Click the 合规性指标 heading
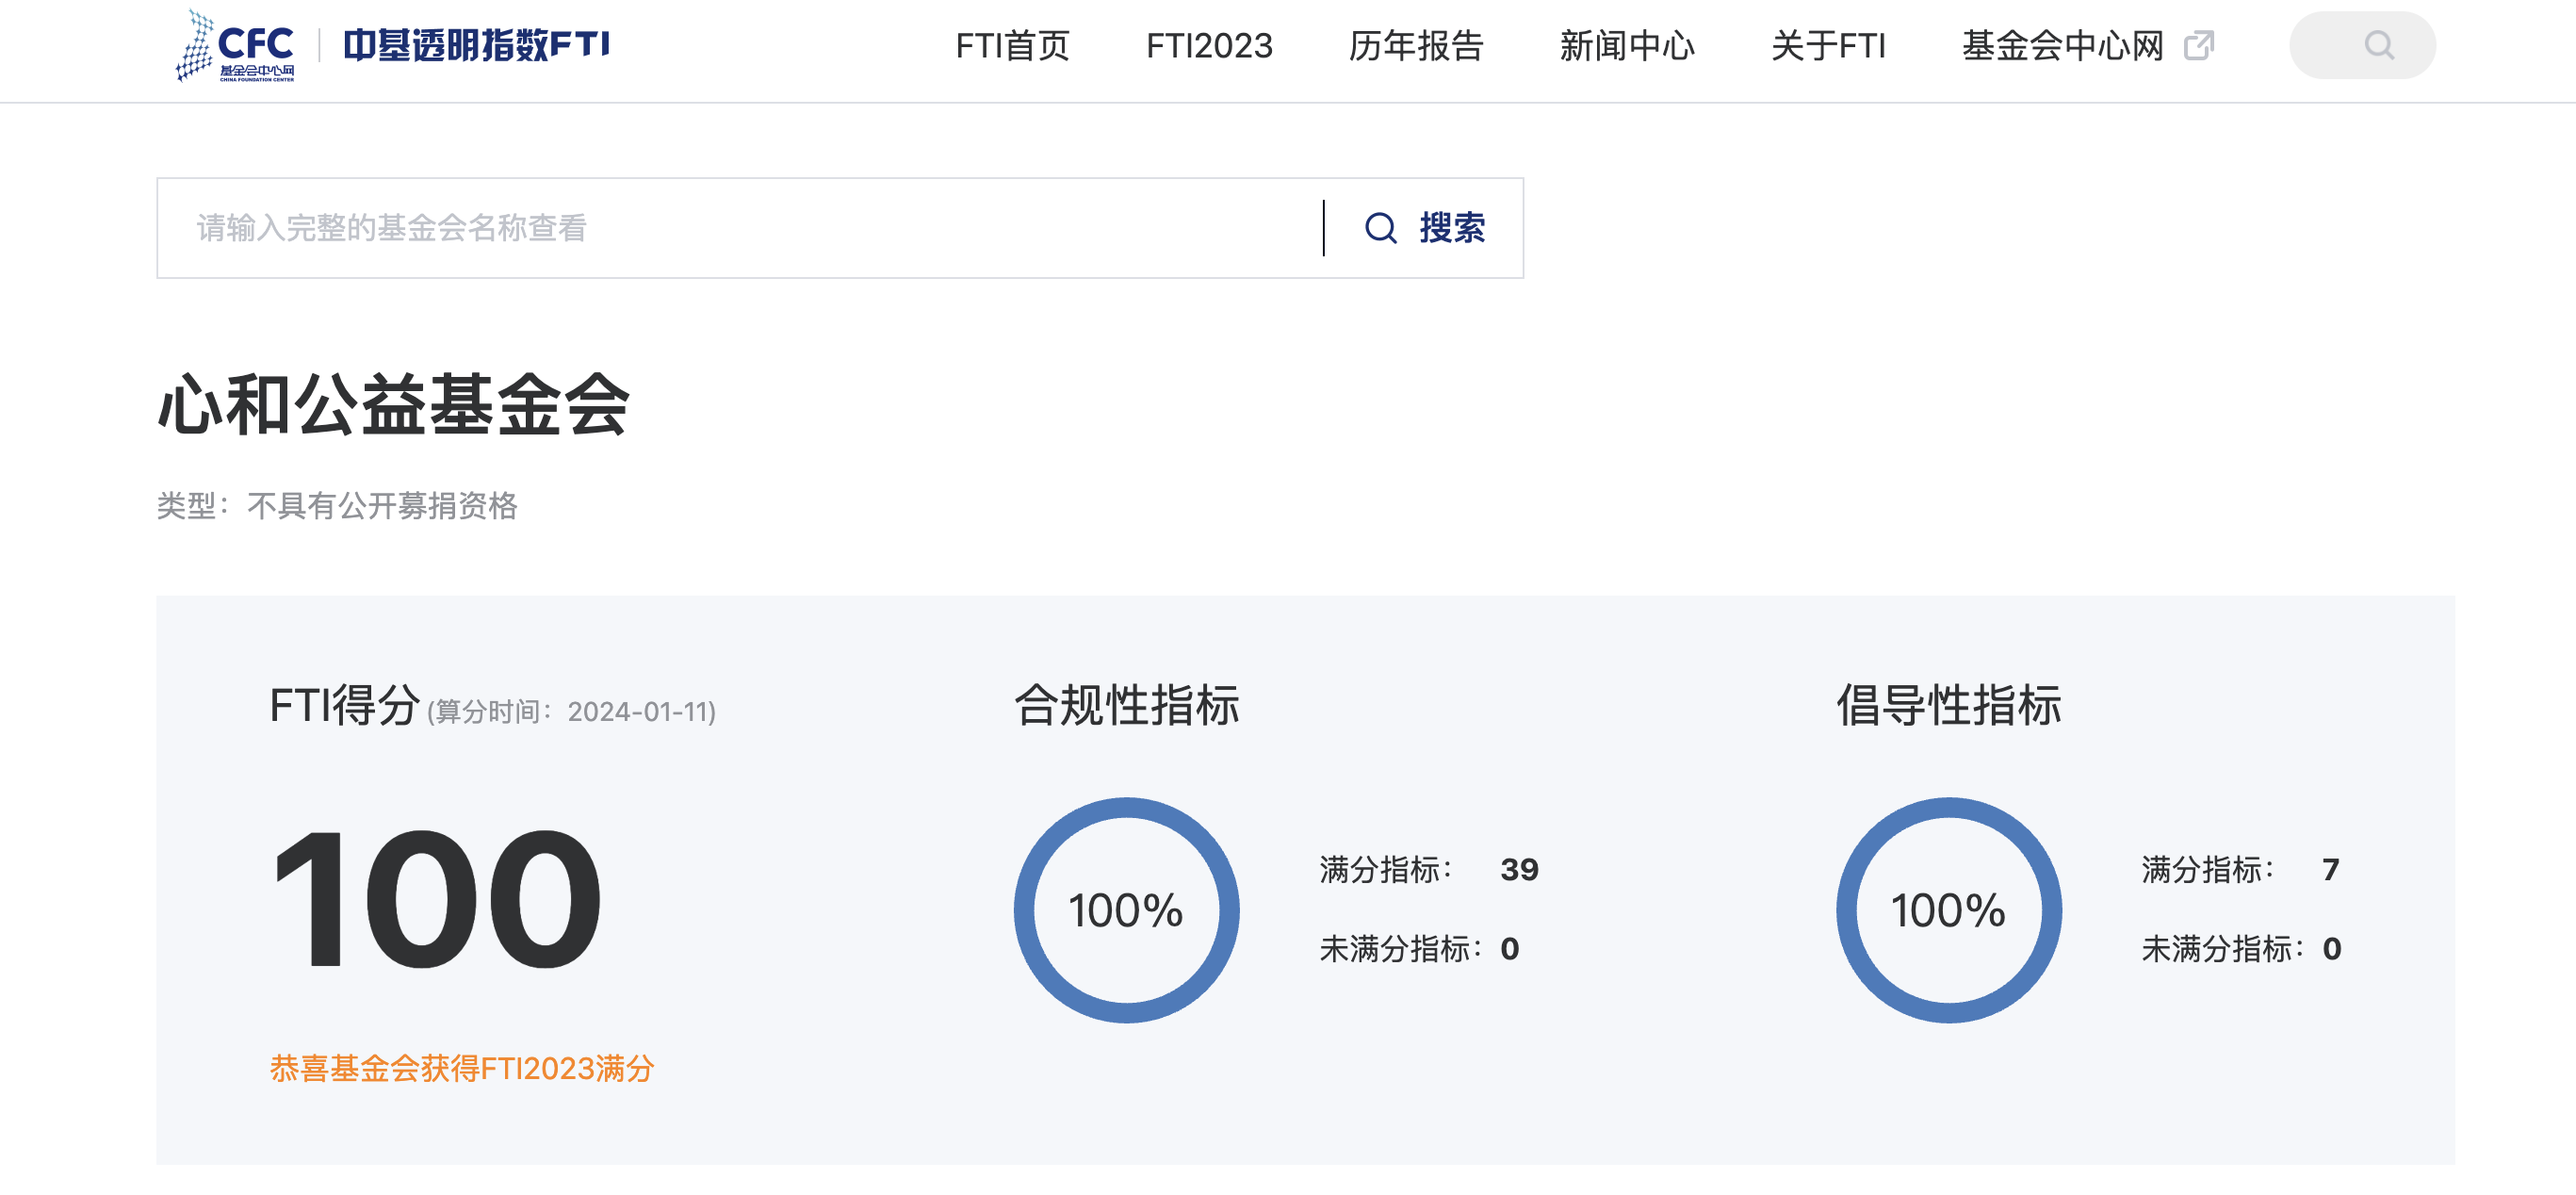 [1126, 705]
